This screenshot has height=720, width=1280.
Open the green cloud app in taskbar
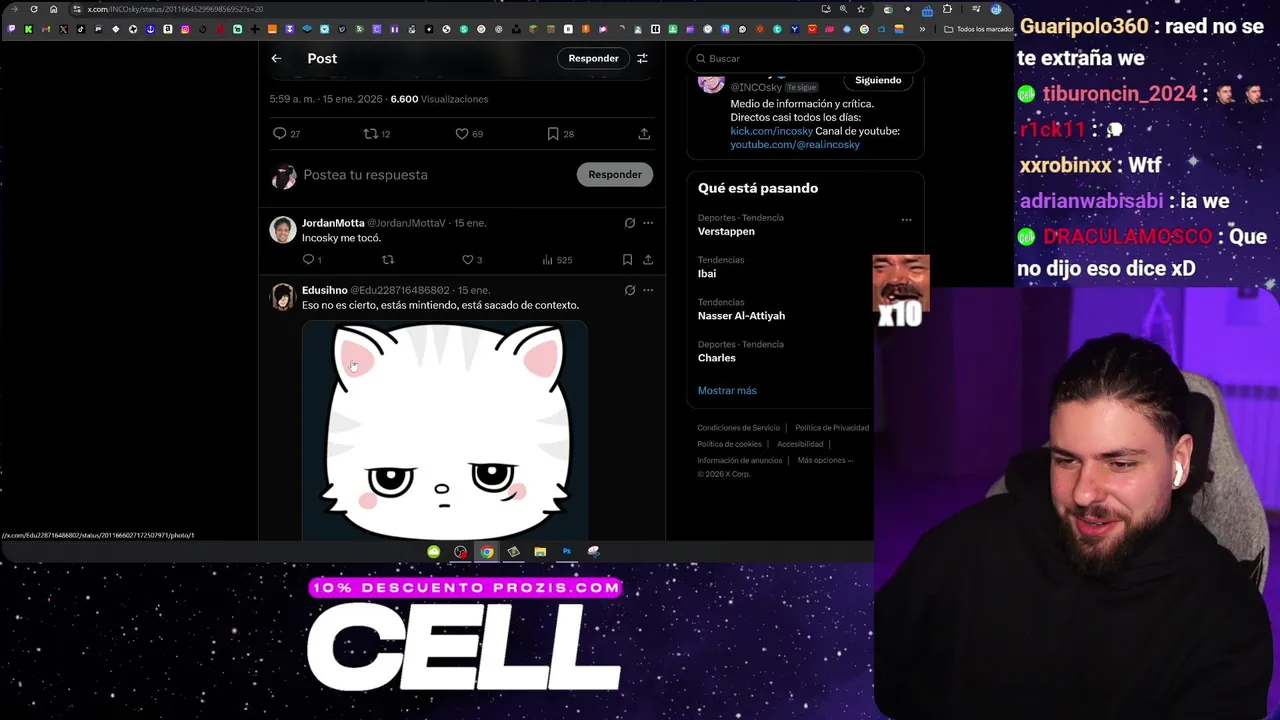pyautogui.click(x=433, y=552)
